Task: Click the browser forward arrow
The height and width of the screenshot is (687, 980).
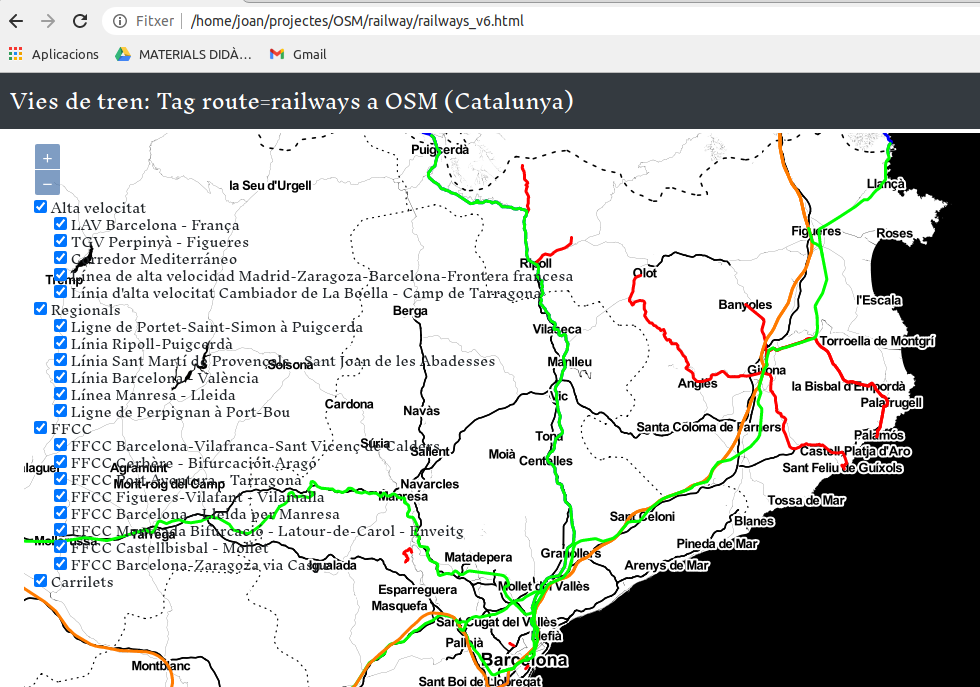Action: tap(47, 21)
